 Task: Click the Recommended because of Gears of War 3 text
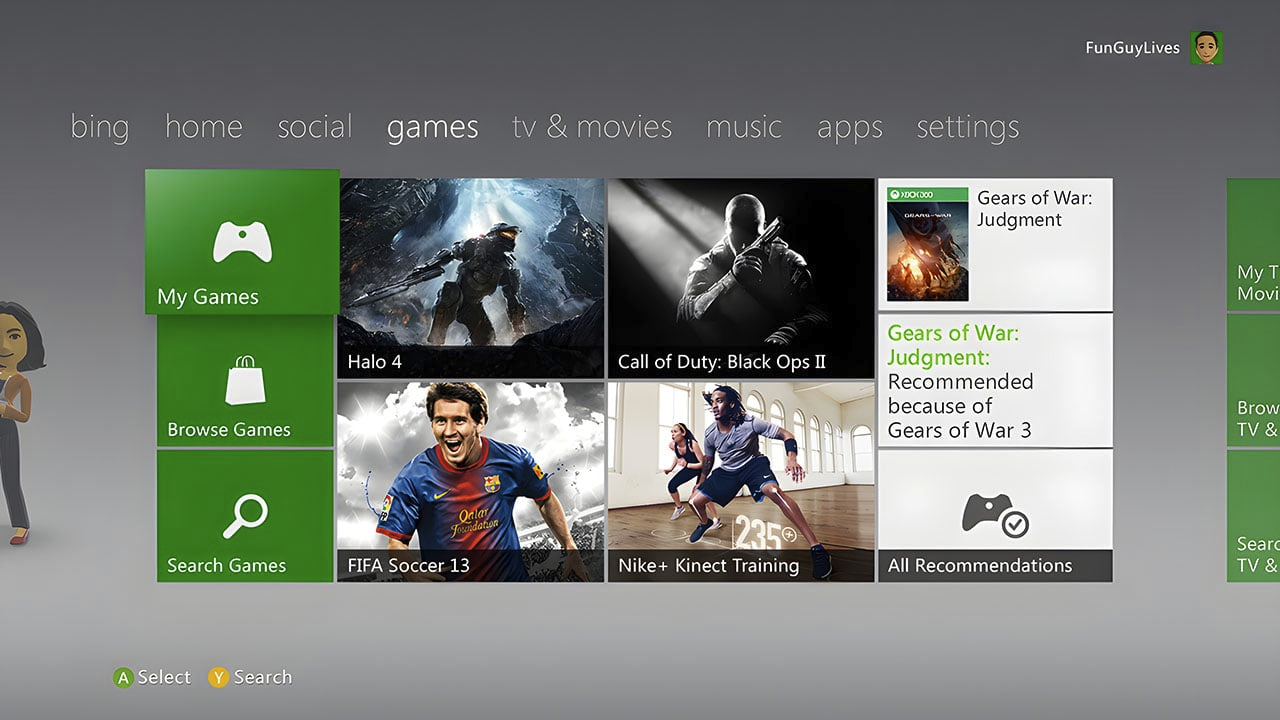click(x=960, y=406)
